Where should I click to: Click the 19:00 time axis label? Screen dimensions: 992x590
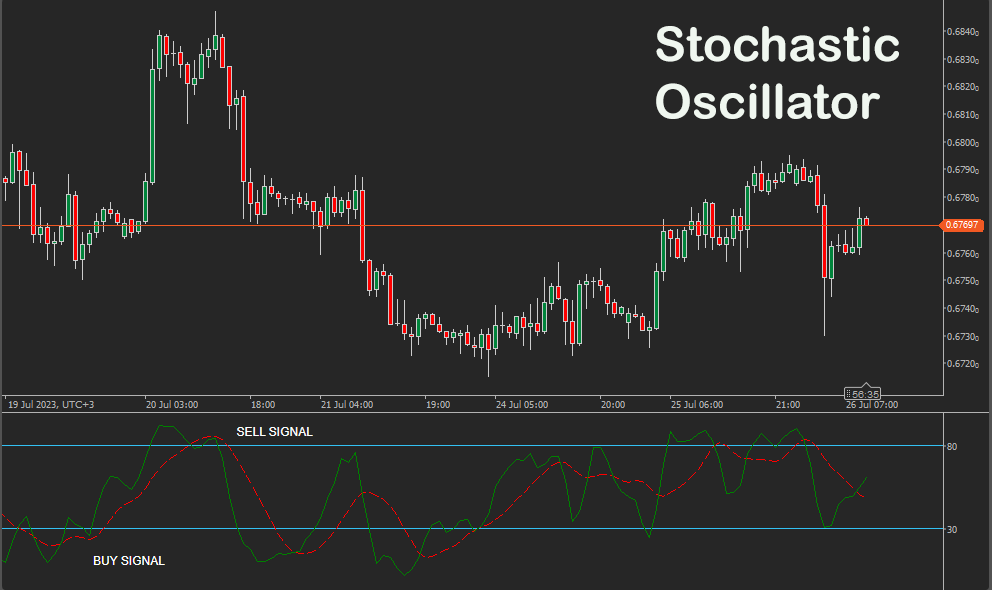[x=438, y=405]
